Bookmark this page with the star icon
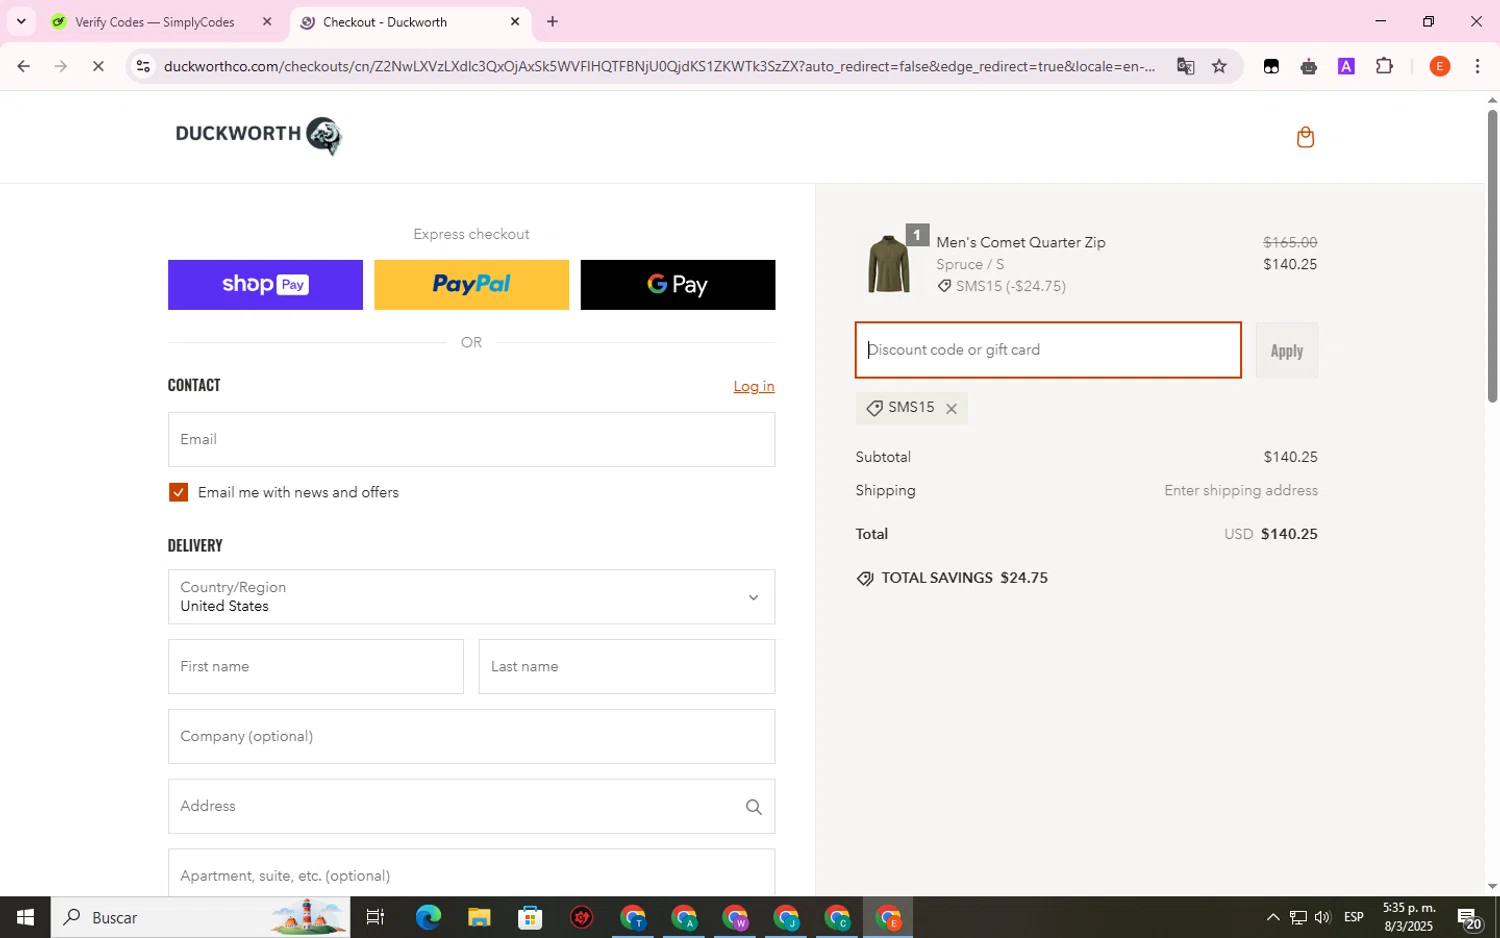Screen dimensions: 1500x938 click(x=1219, y=66)
